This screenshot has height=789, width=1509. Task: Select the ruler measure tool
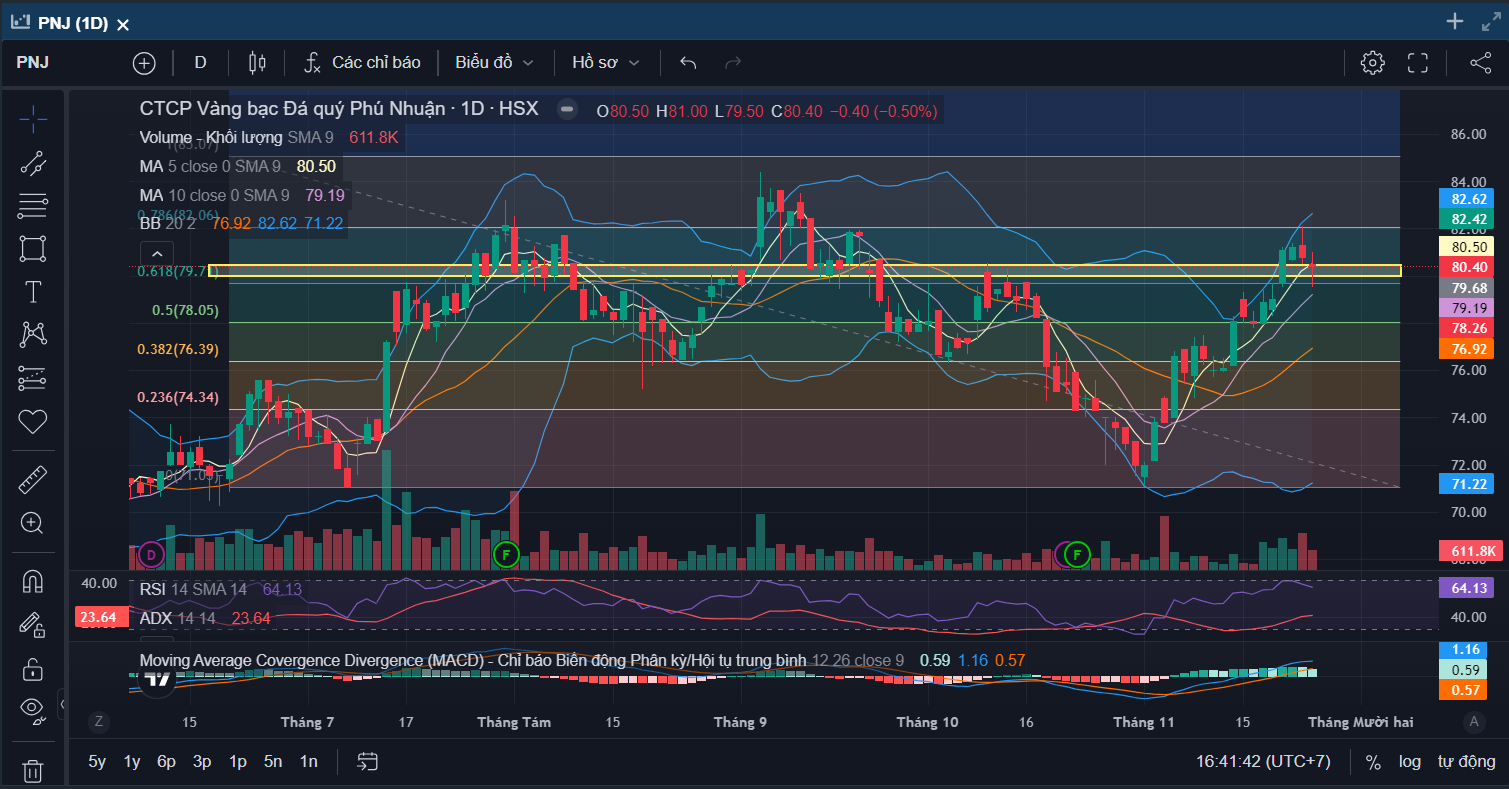pyautogui.click(x=33, y=480)
